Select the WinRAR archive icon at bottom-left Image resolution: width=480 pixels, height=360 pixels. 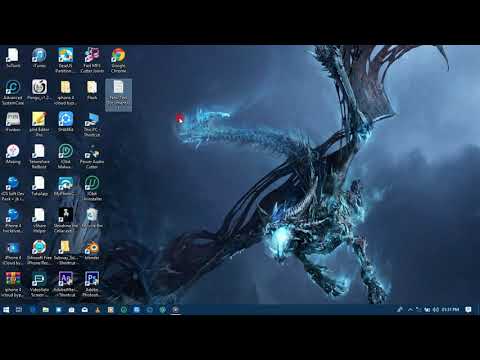(x=13, y=284)
